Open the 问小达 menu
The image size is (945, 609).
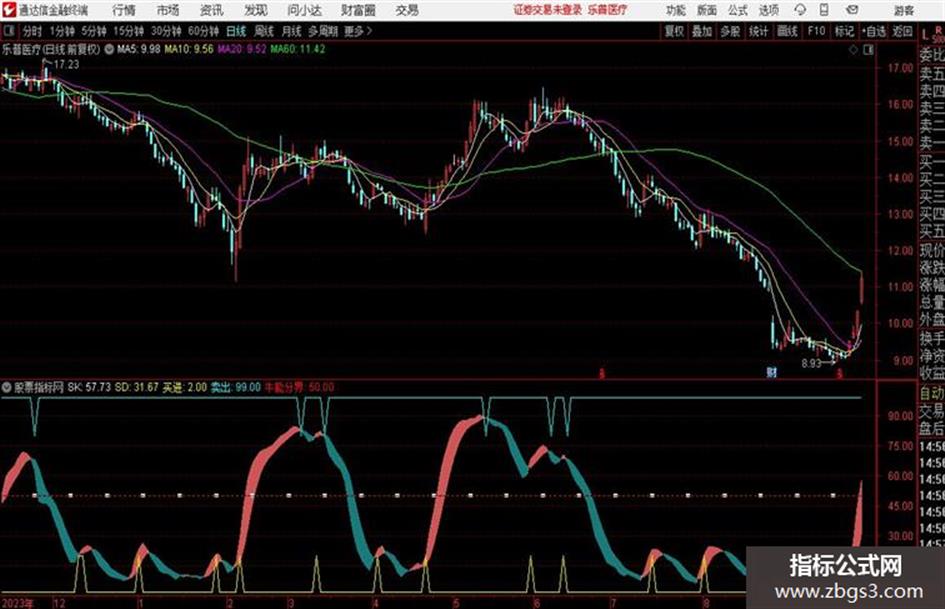pos(304,10)
